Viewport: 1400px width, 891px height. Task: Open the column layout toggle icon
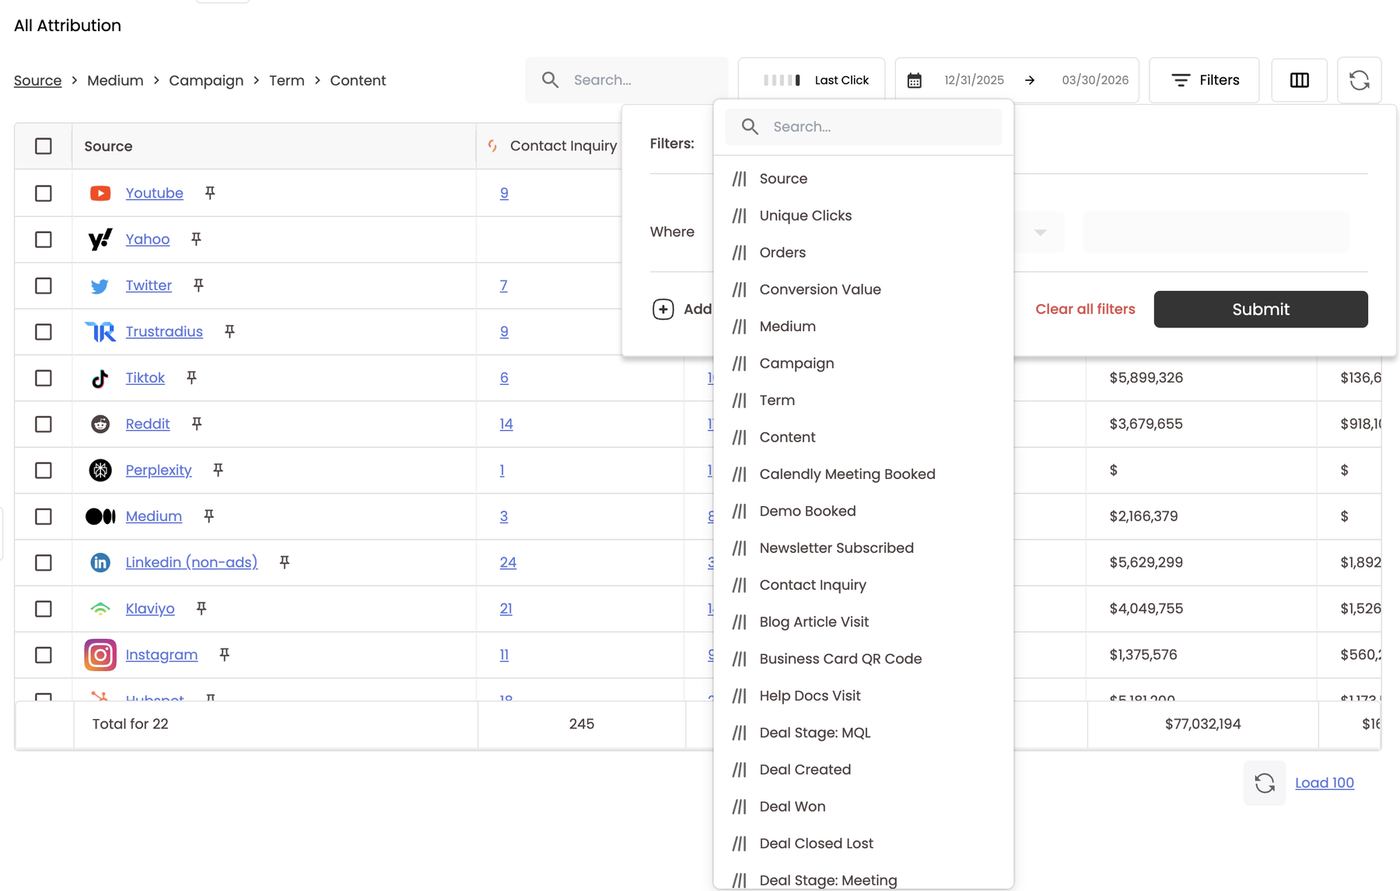[1299, 80]
